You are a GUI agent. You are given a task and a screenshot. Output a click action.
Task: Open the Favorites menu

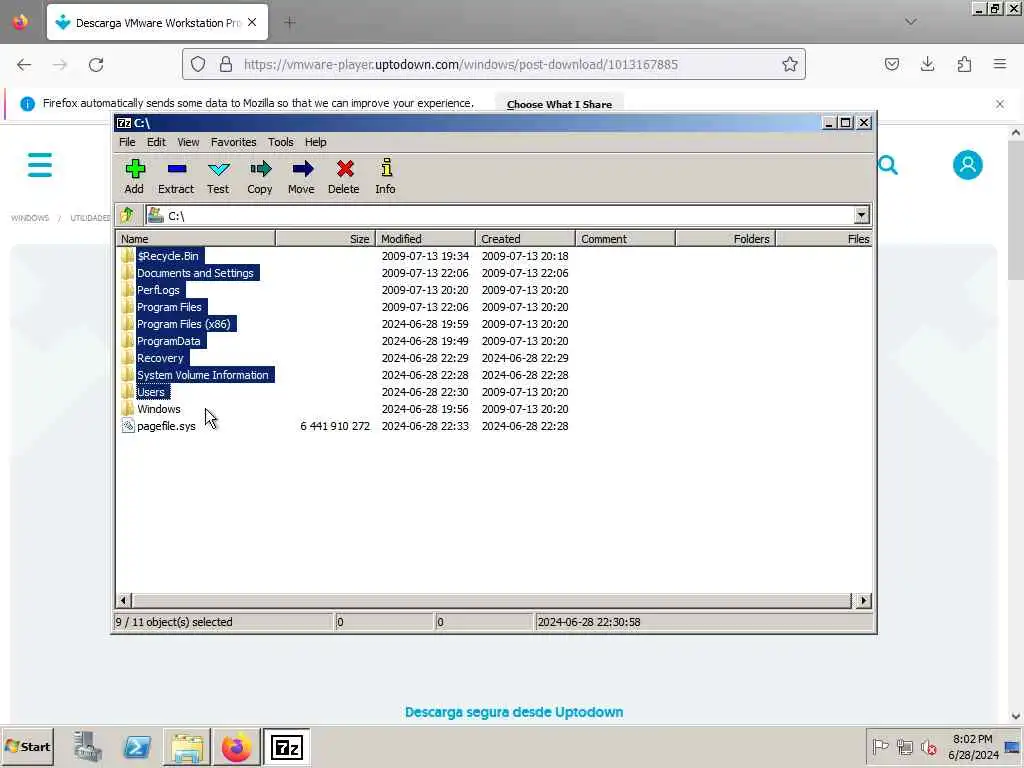coord(234,142)
